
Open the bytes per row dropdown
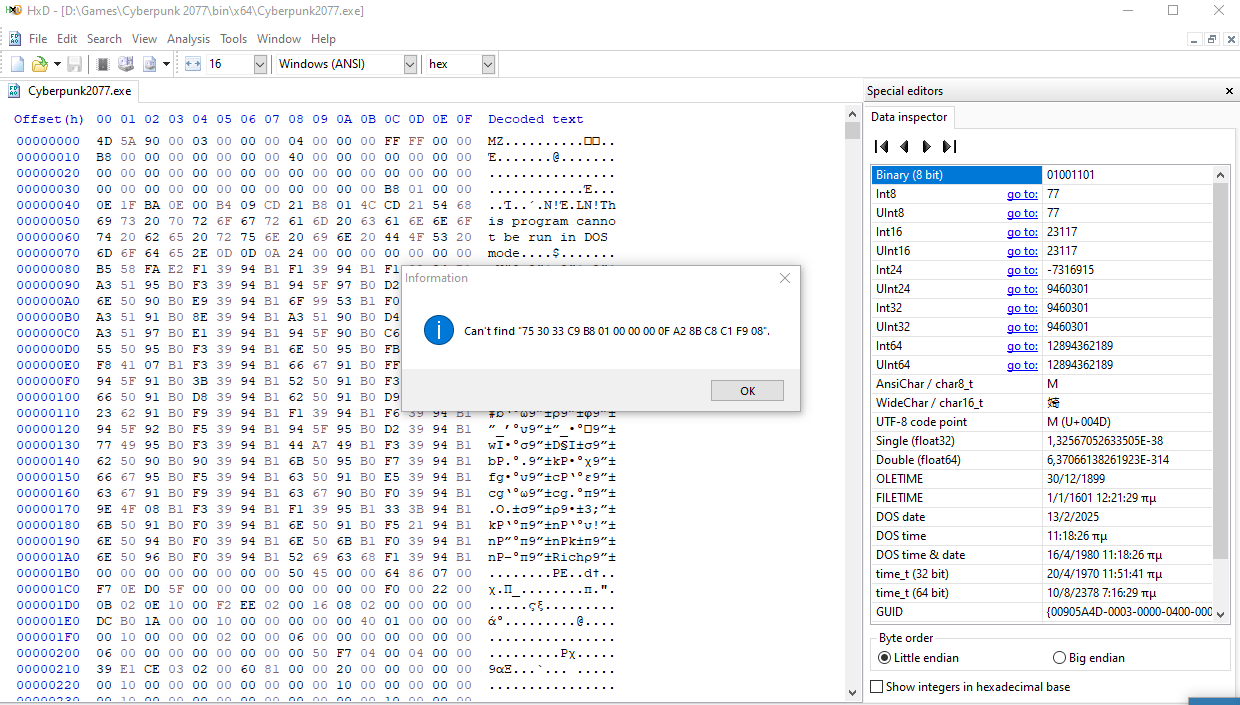coord(260,64)
